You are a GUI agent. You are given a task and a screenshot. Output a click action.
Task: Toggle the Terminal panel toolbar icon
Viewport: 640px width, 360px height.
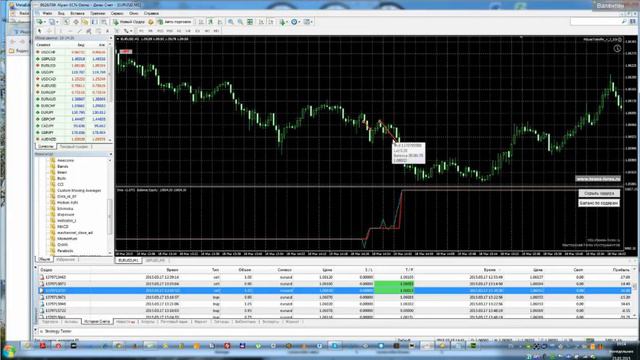(95, 22)
